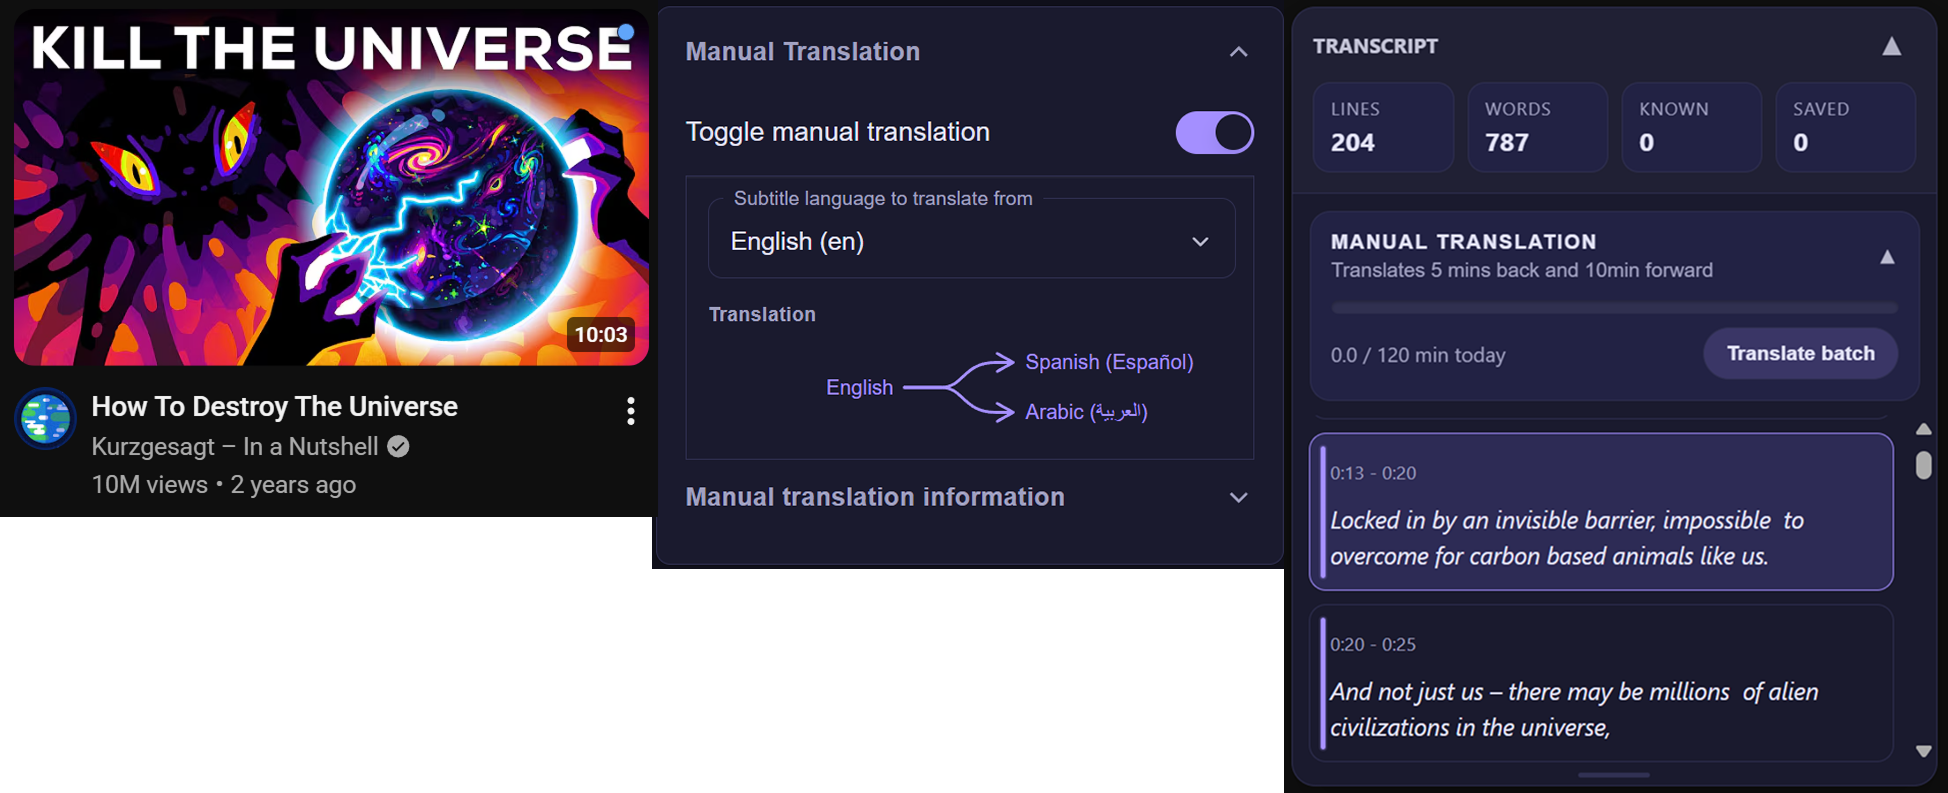Open the How To Destroy The Universe title
The height and width of the screenshot is (793, 1948).
coord(274,406)
